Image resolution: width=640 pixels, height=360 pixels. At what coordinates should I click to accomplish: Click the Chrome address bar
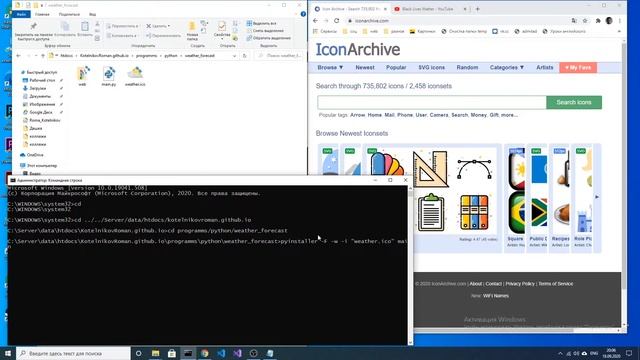coord(459,21)
